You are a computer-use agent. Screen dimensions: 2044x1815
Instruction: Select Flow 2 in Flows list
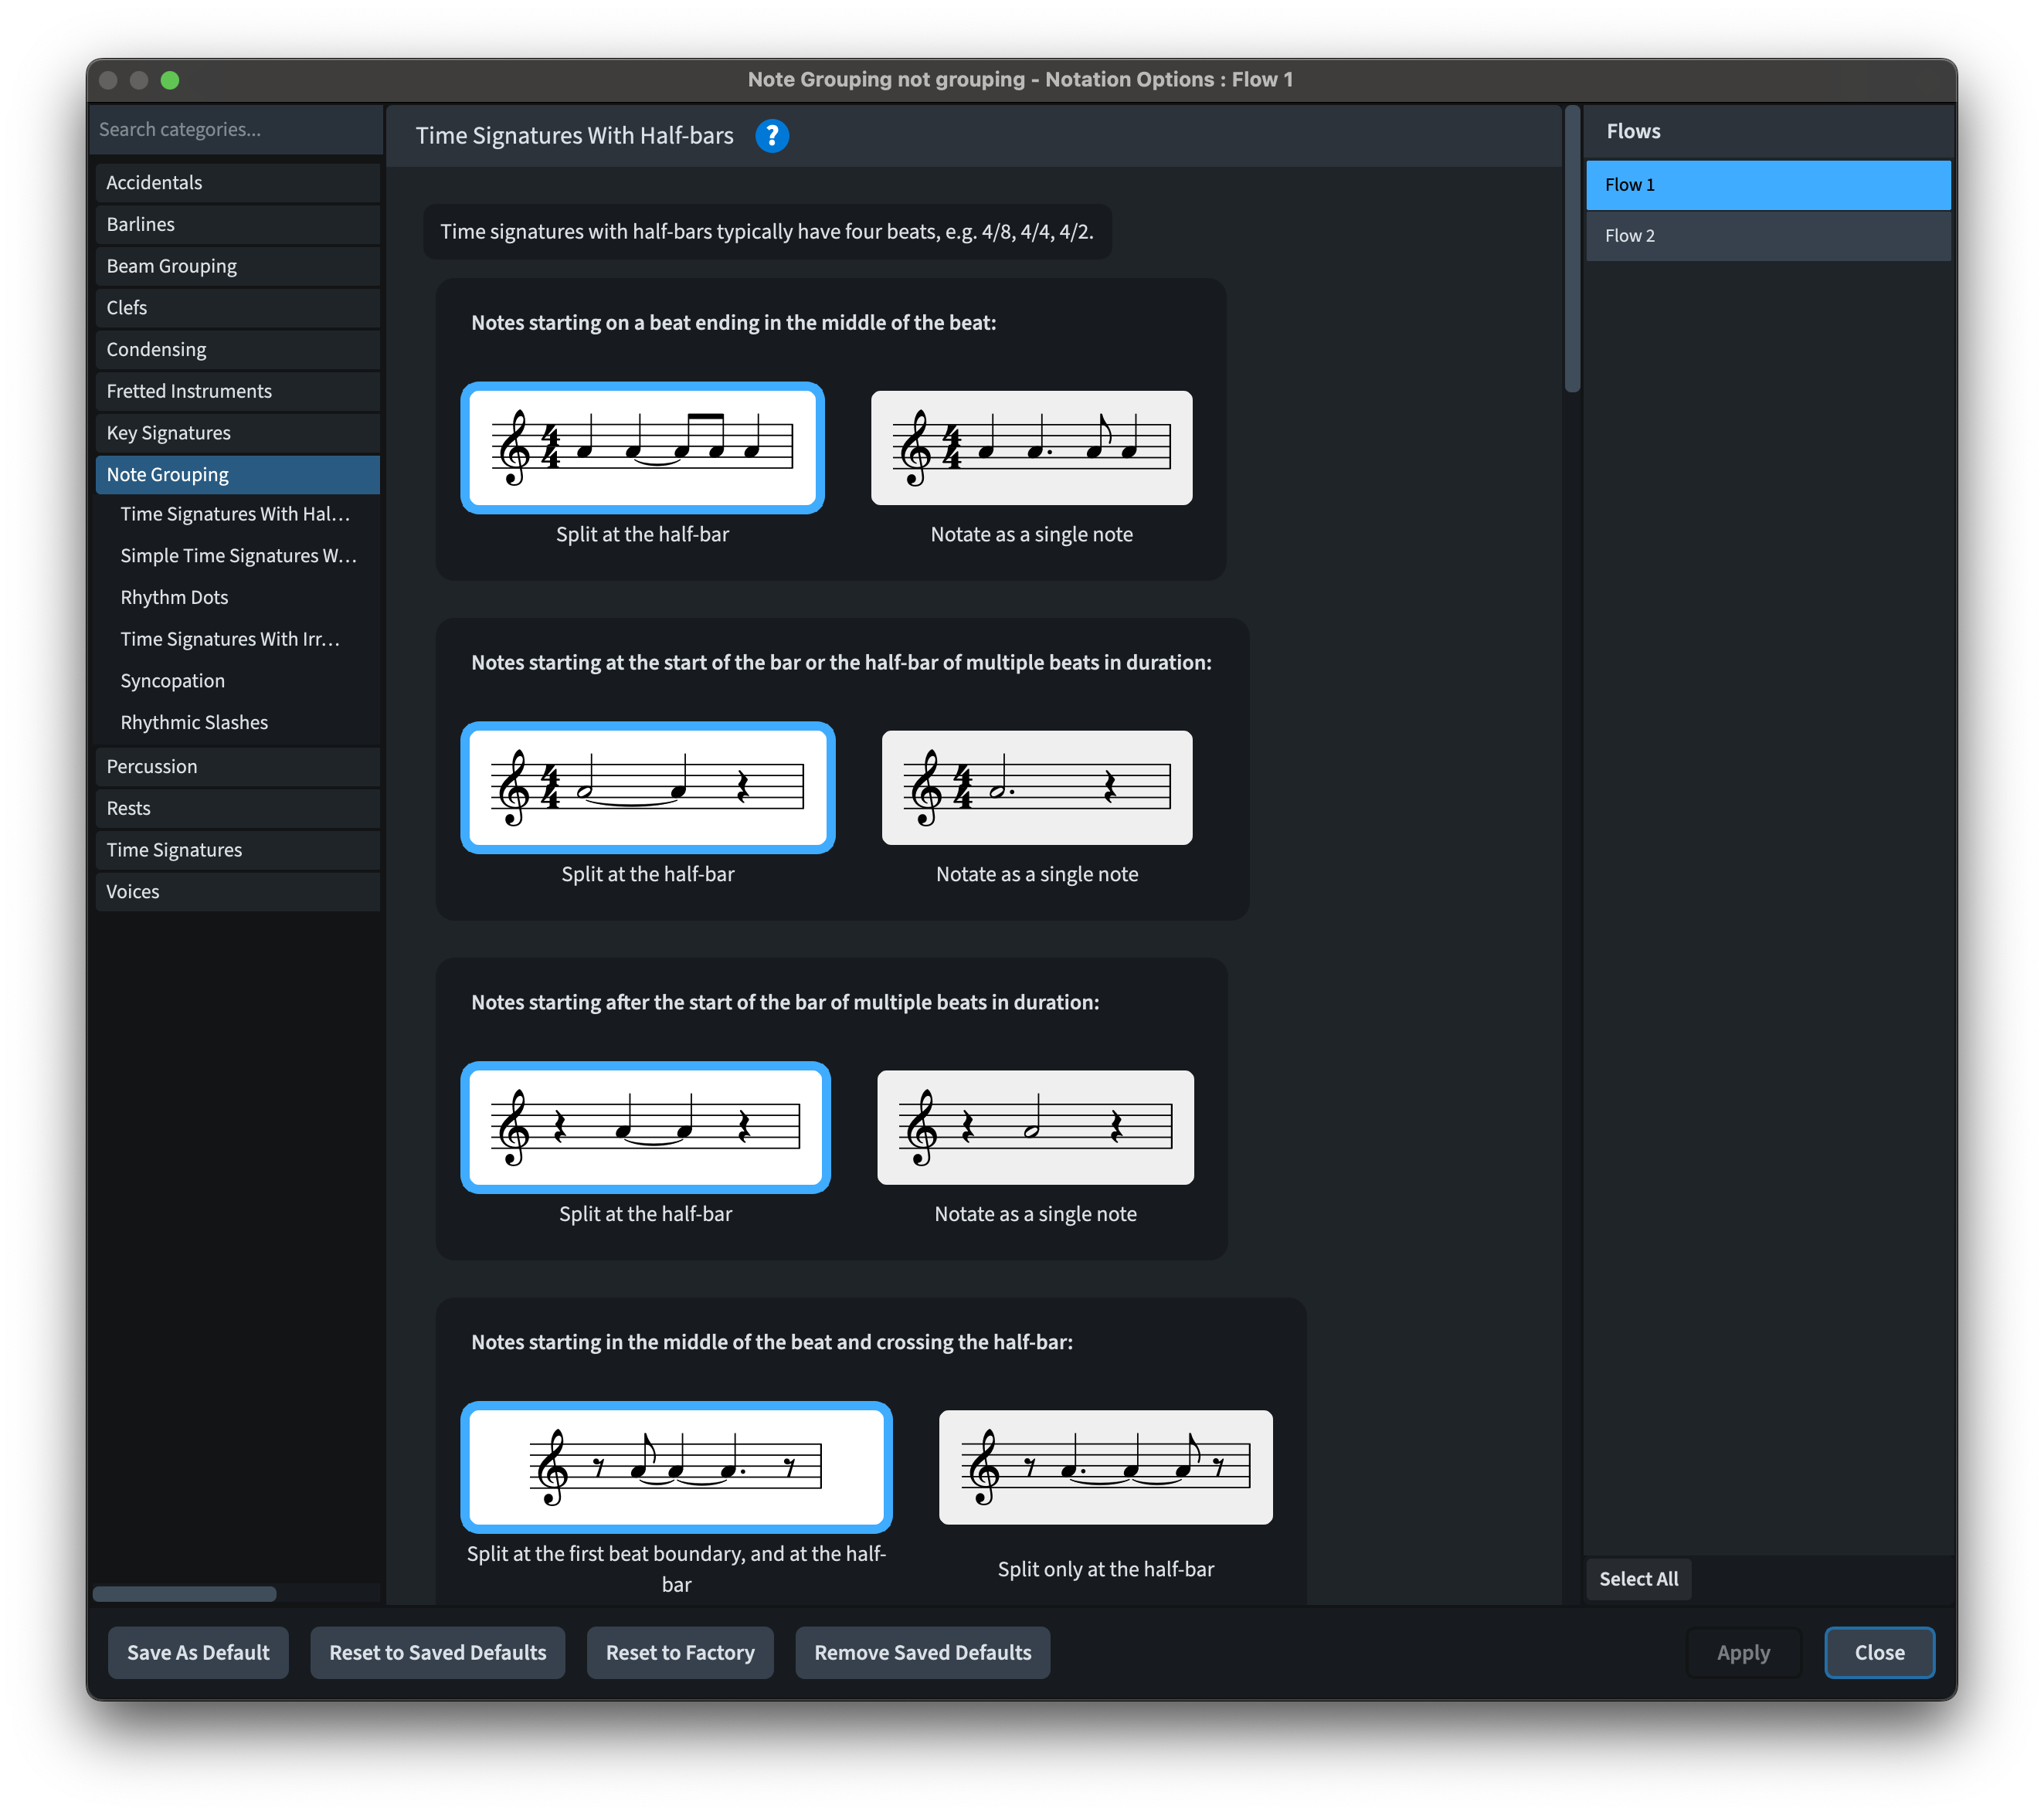pos(1767,236)
